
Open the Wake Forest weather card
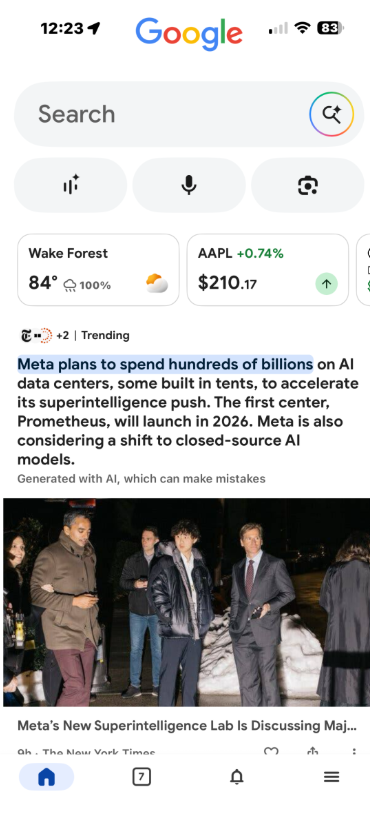point(98,270)
